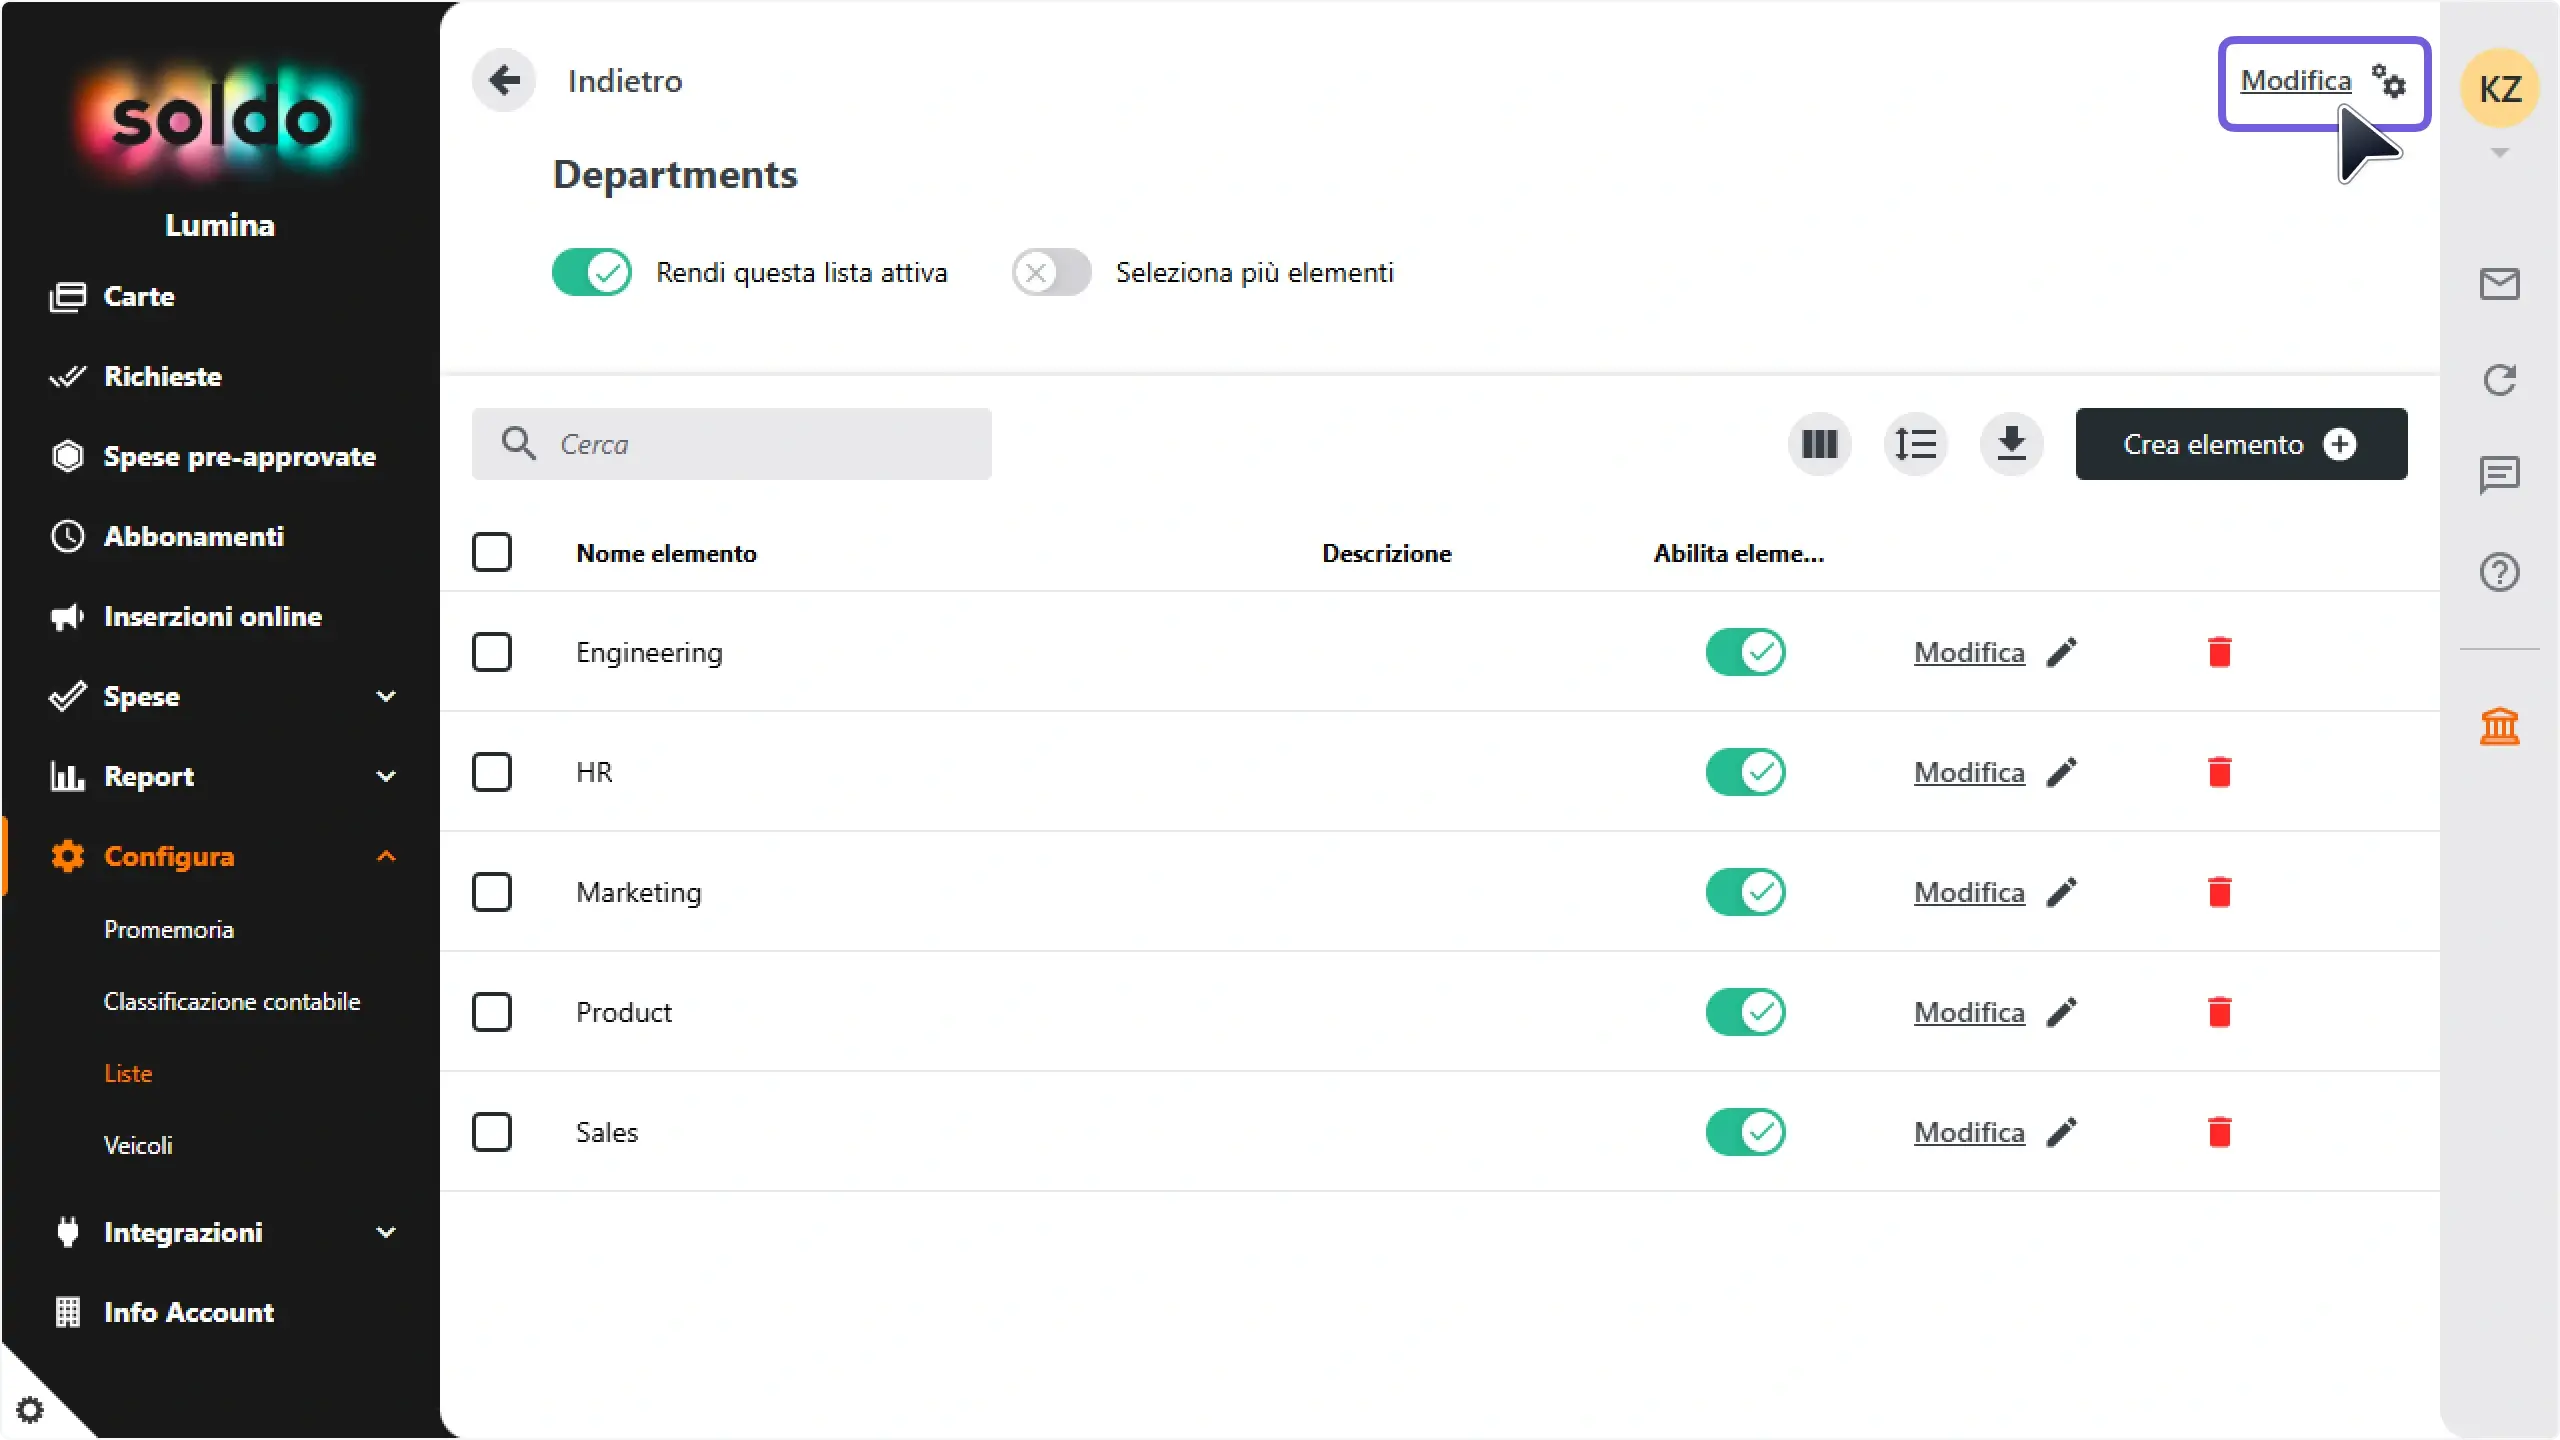This screenshot has width=2560, height=1440.
Task: Click the refresh icon in right rail
Action: pos(2499,380)
